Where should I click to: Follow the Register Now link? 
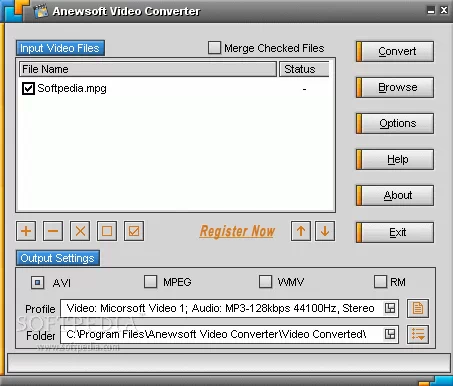tap(237, 231)
